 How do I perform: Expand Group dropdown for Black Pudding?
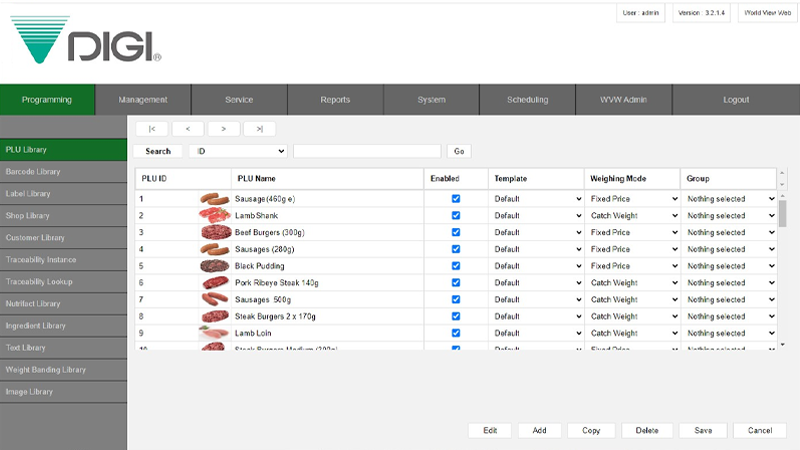729,266
